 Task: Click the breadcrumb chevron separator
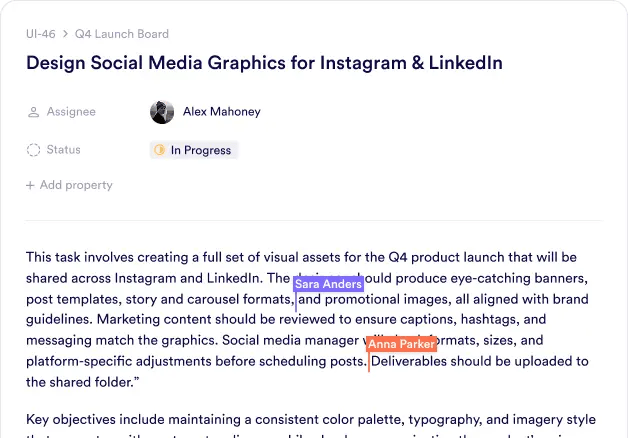coord(65,33)
